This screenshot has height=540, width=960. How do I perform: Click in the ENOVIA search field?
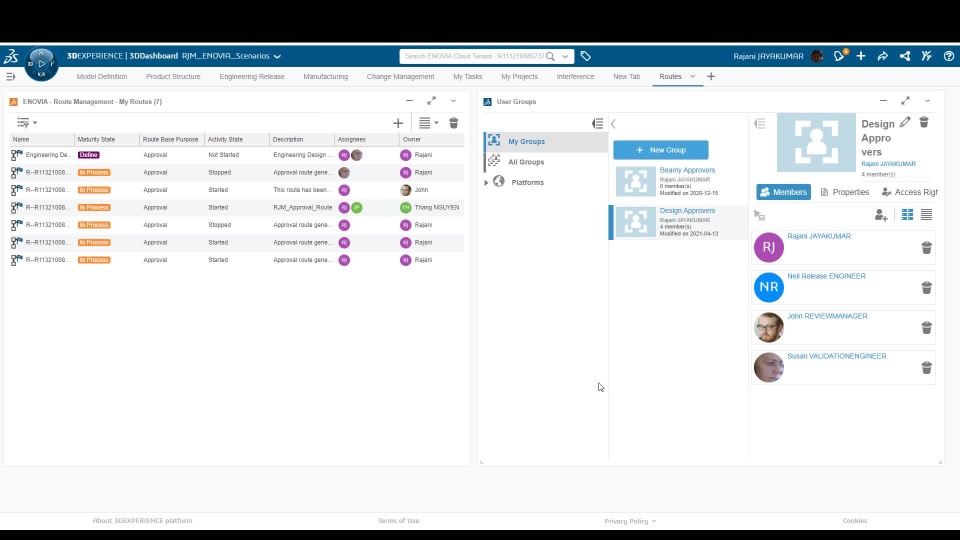pos(473,56)
